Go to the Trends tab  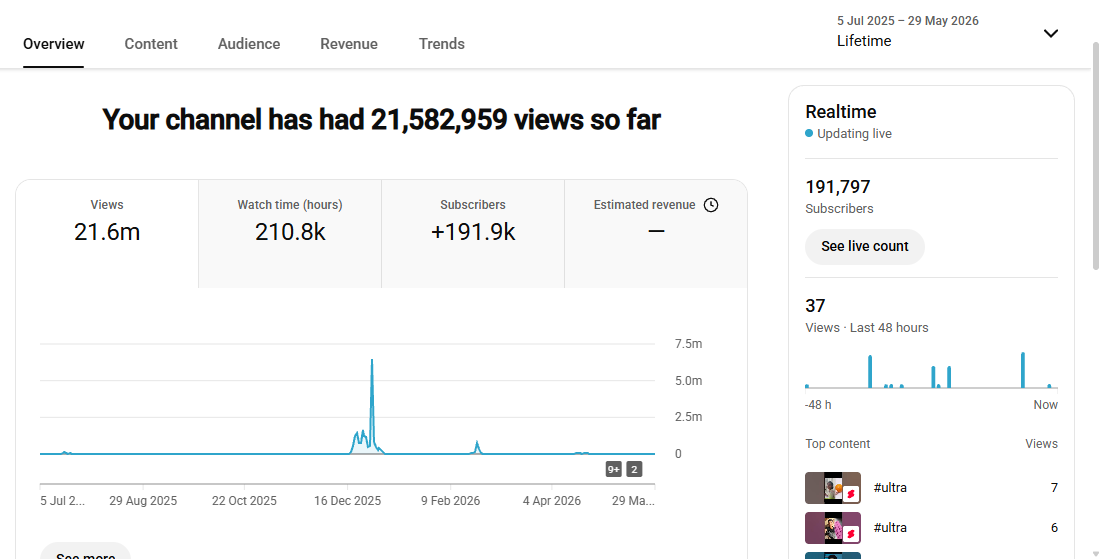[x=441, y=43]
